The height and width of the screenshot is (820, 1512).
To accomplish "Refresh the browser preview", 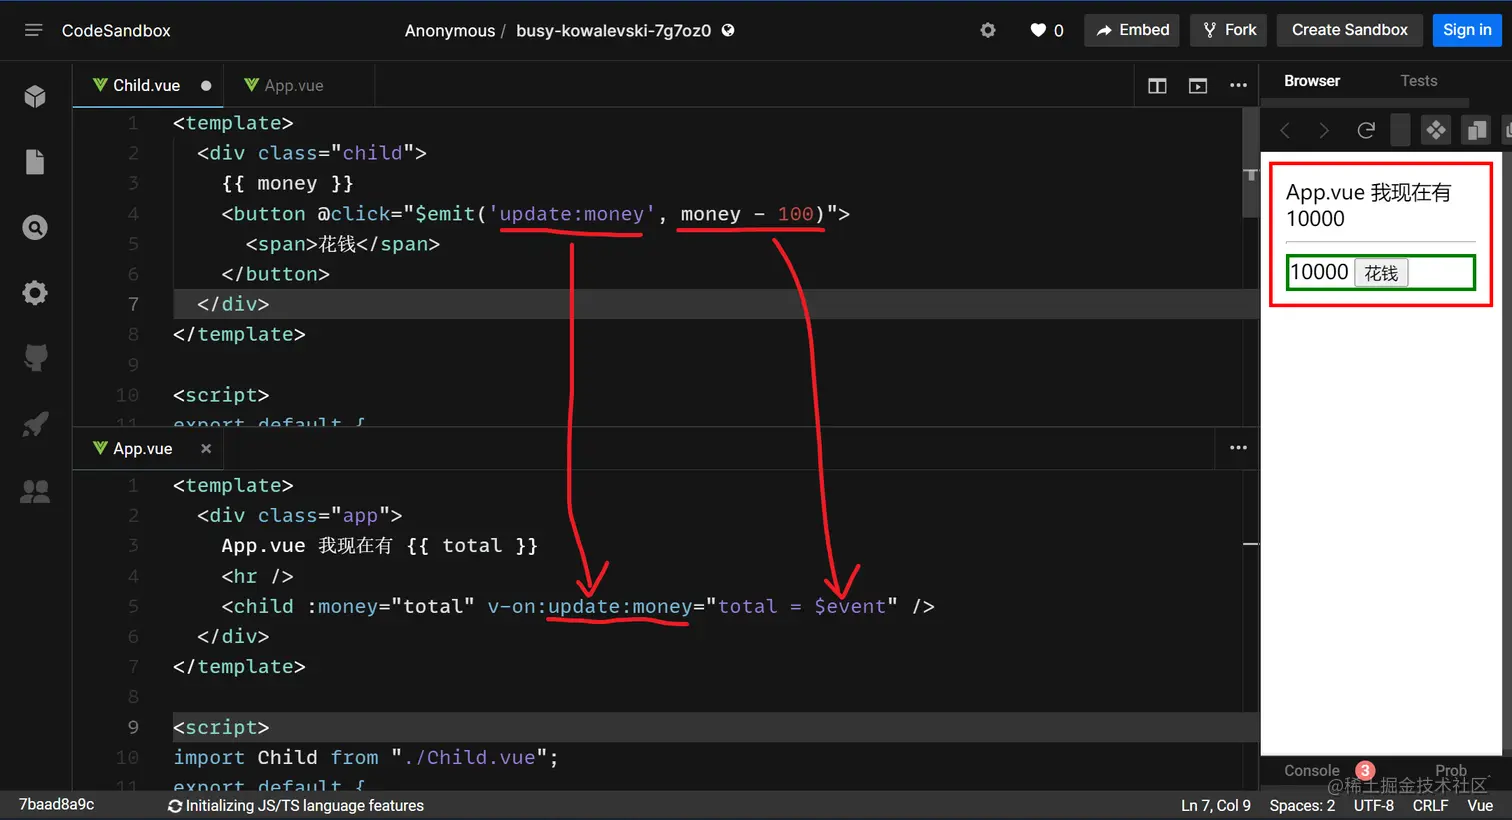I will [x=1366, y=129].
